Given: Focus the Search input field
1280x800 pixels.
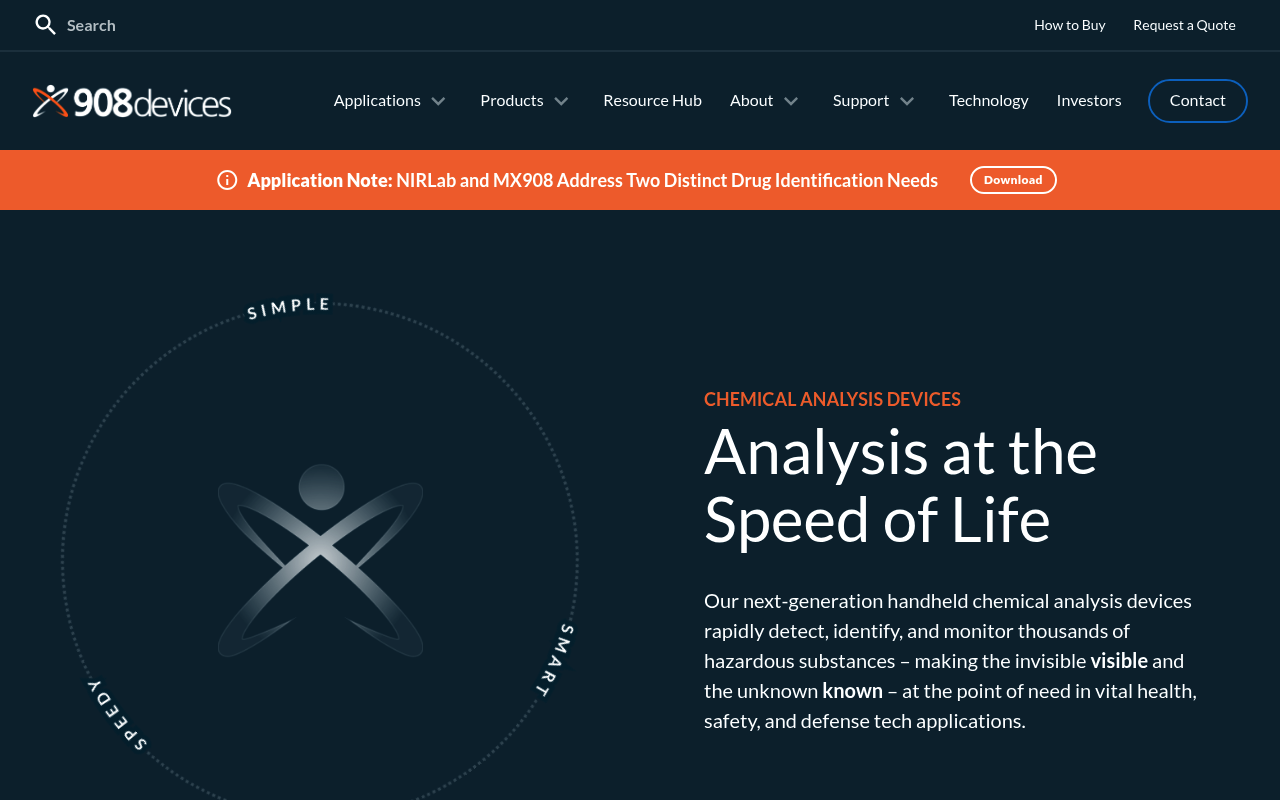Looking at the screenshot, I should point(91,25).
